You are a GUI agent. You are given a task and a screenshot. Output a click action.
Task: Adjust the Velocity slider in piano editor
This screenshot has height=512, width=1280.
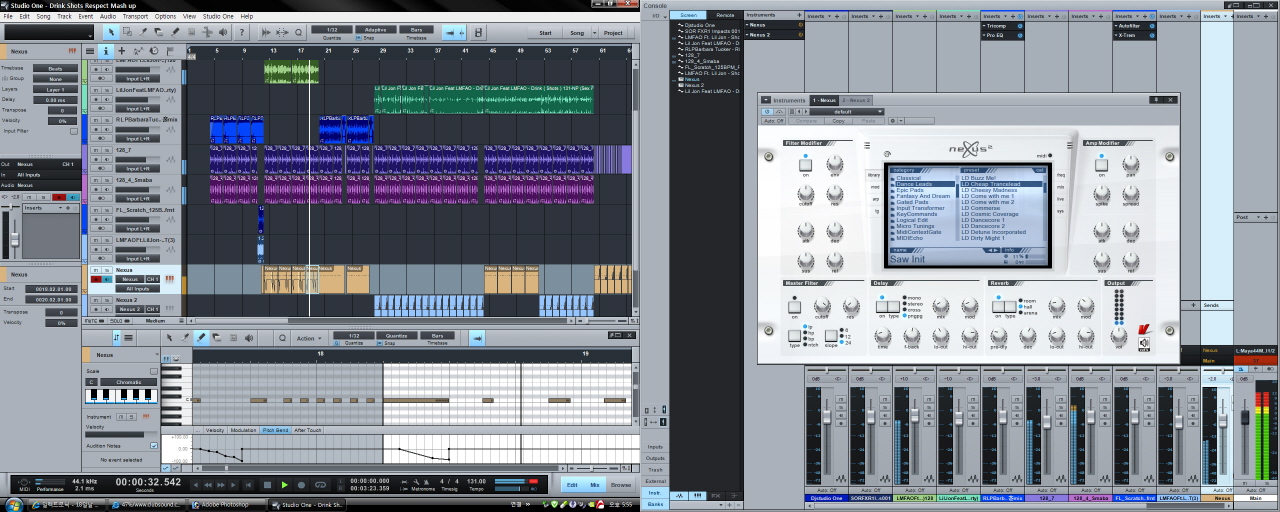121,434
